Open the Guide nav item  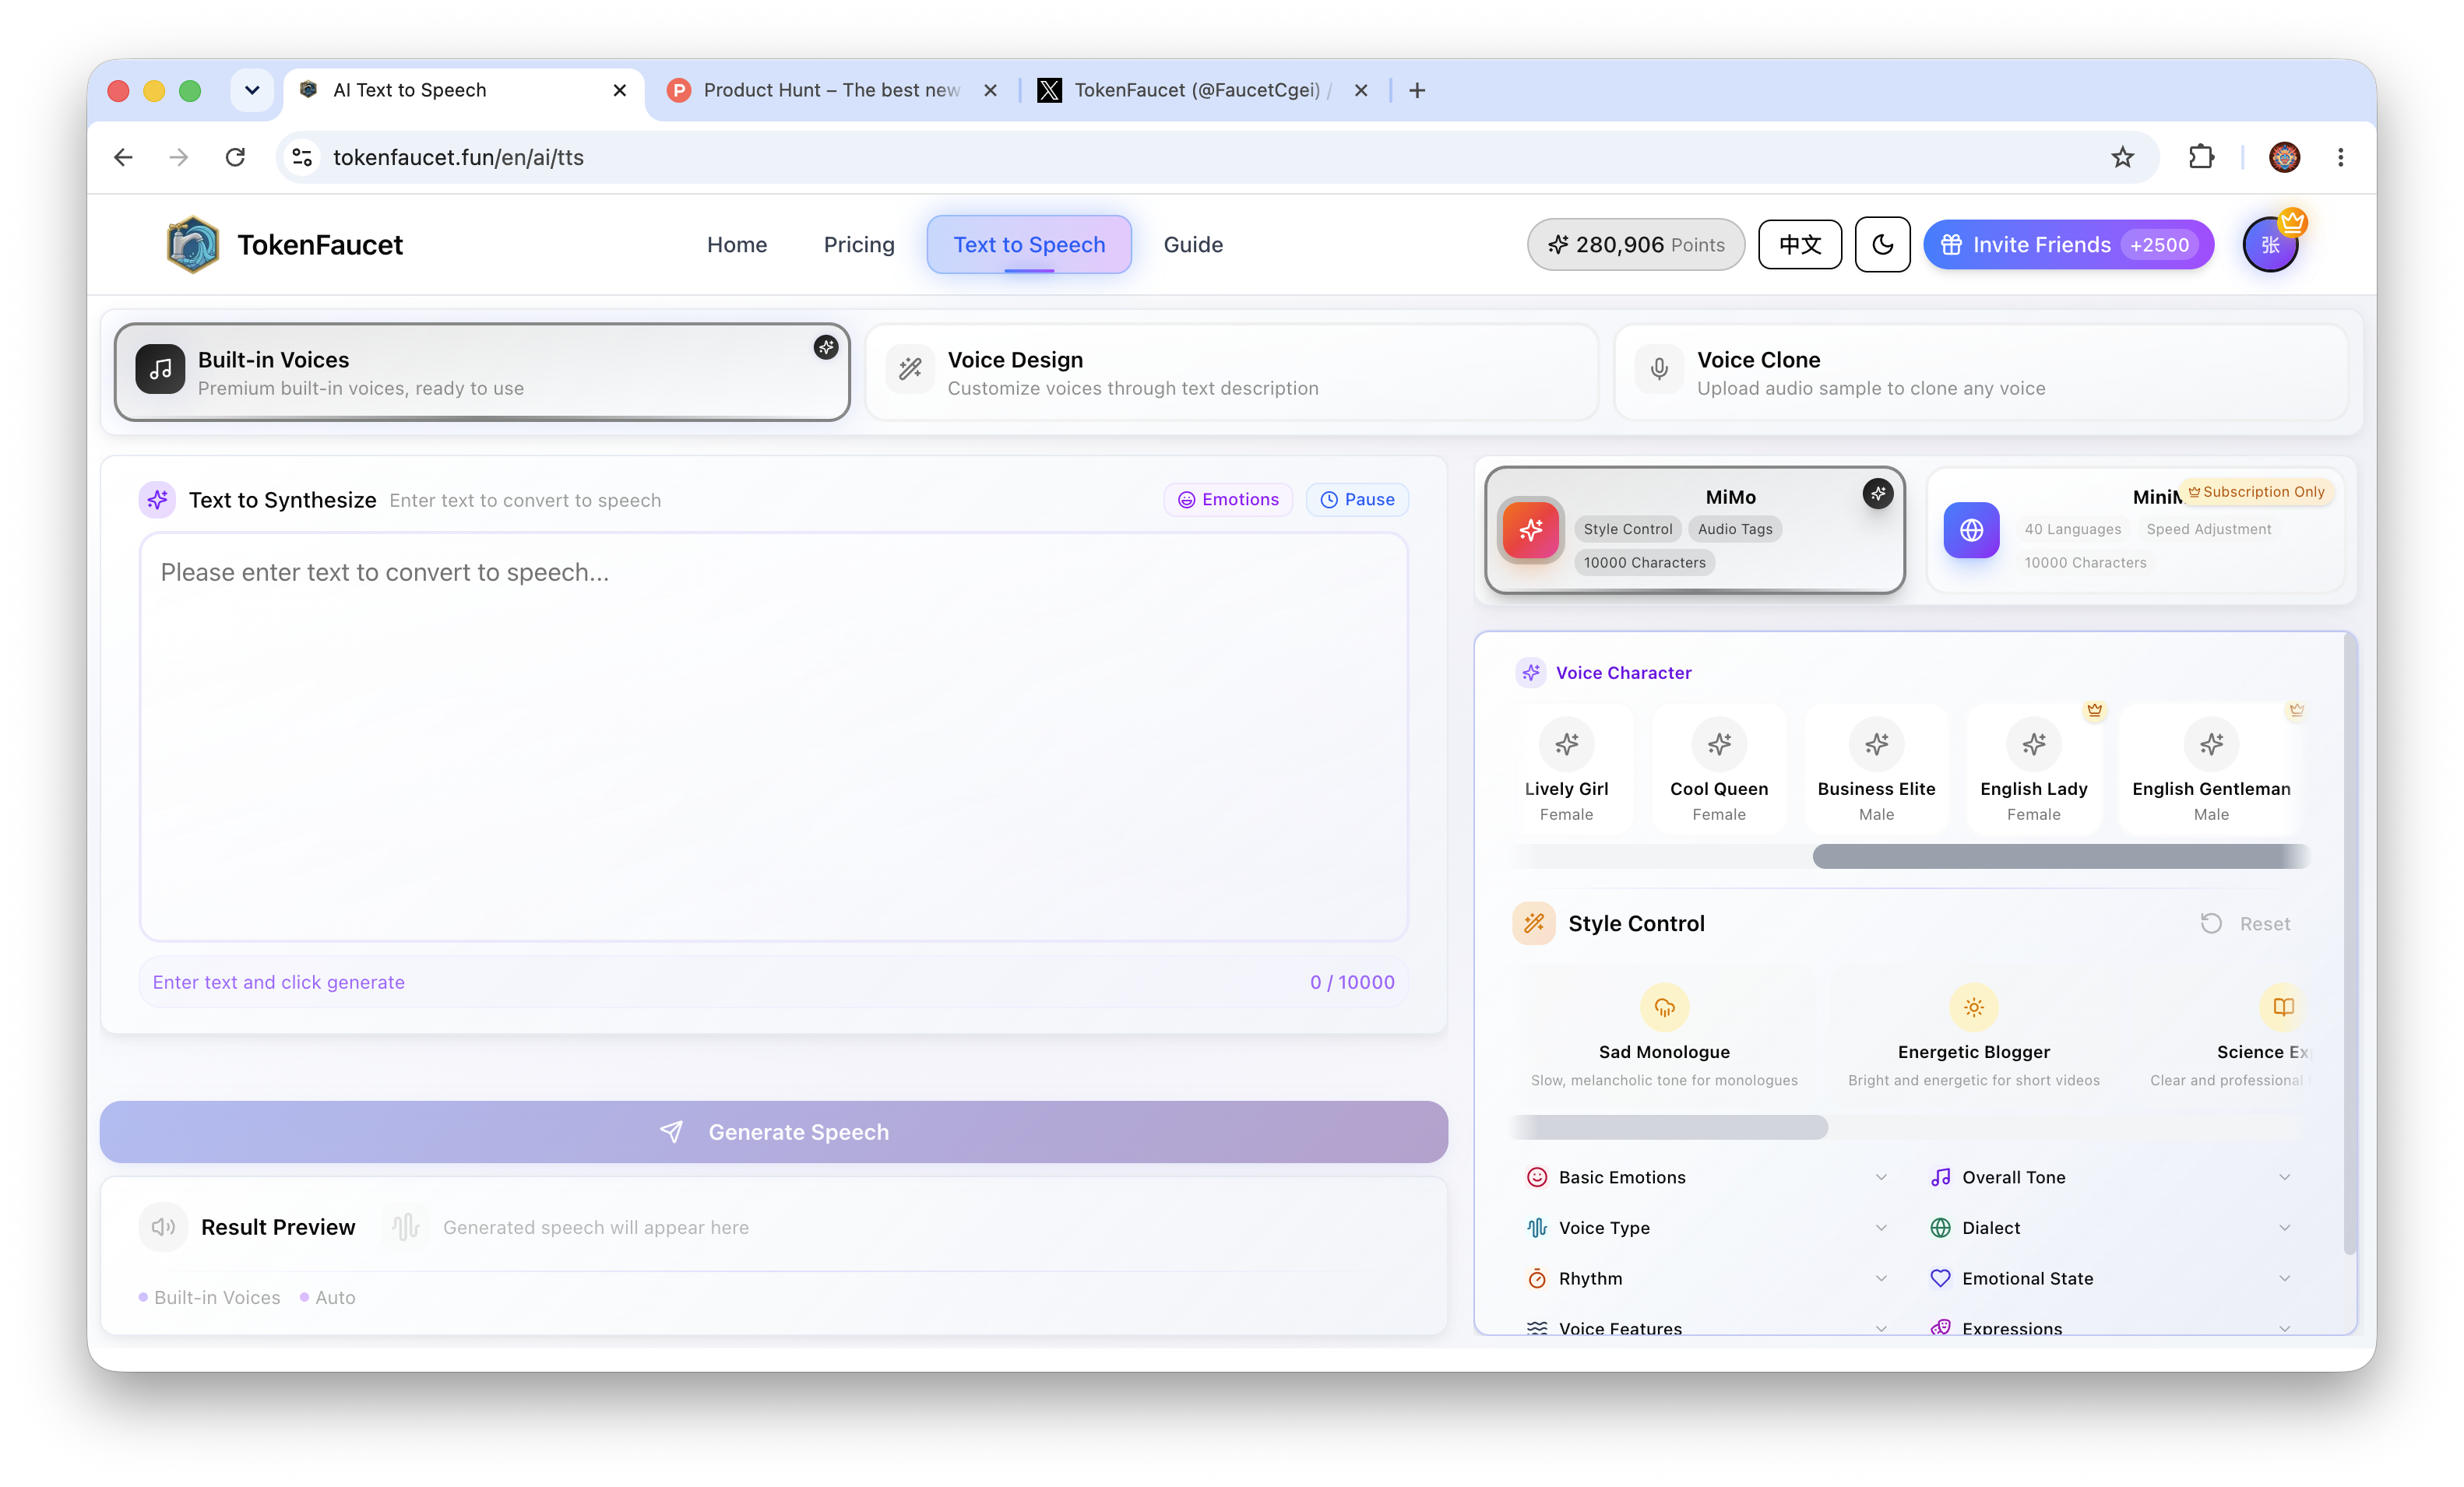point(1193,245)
